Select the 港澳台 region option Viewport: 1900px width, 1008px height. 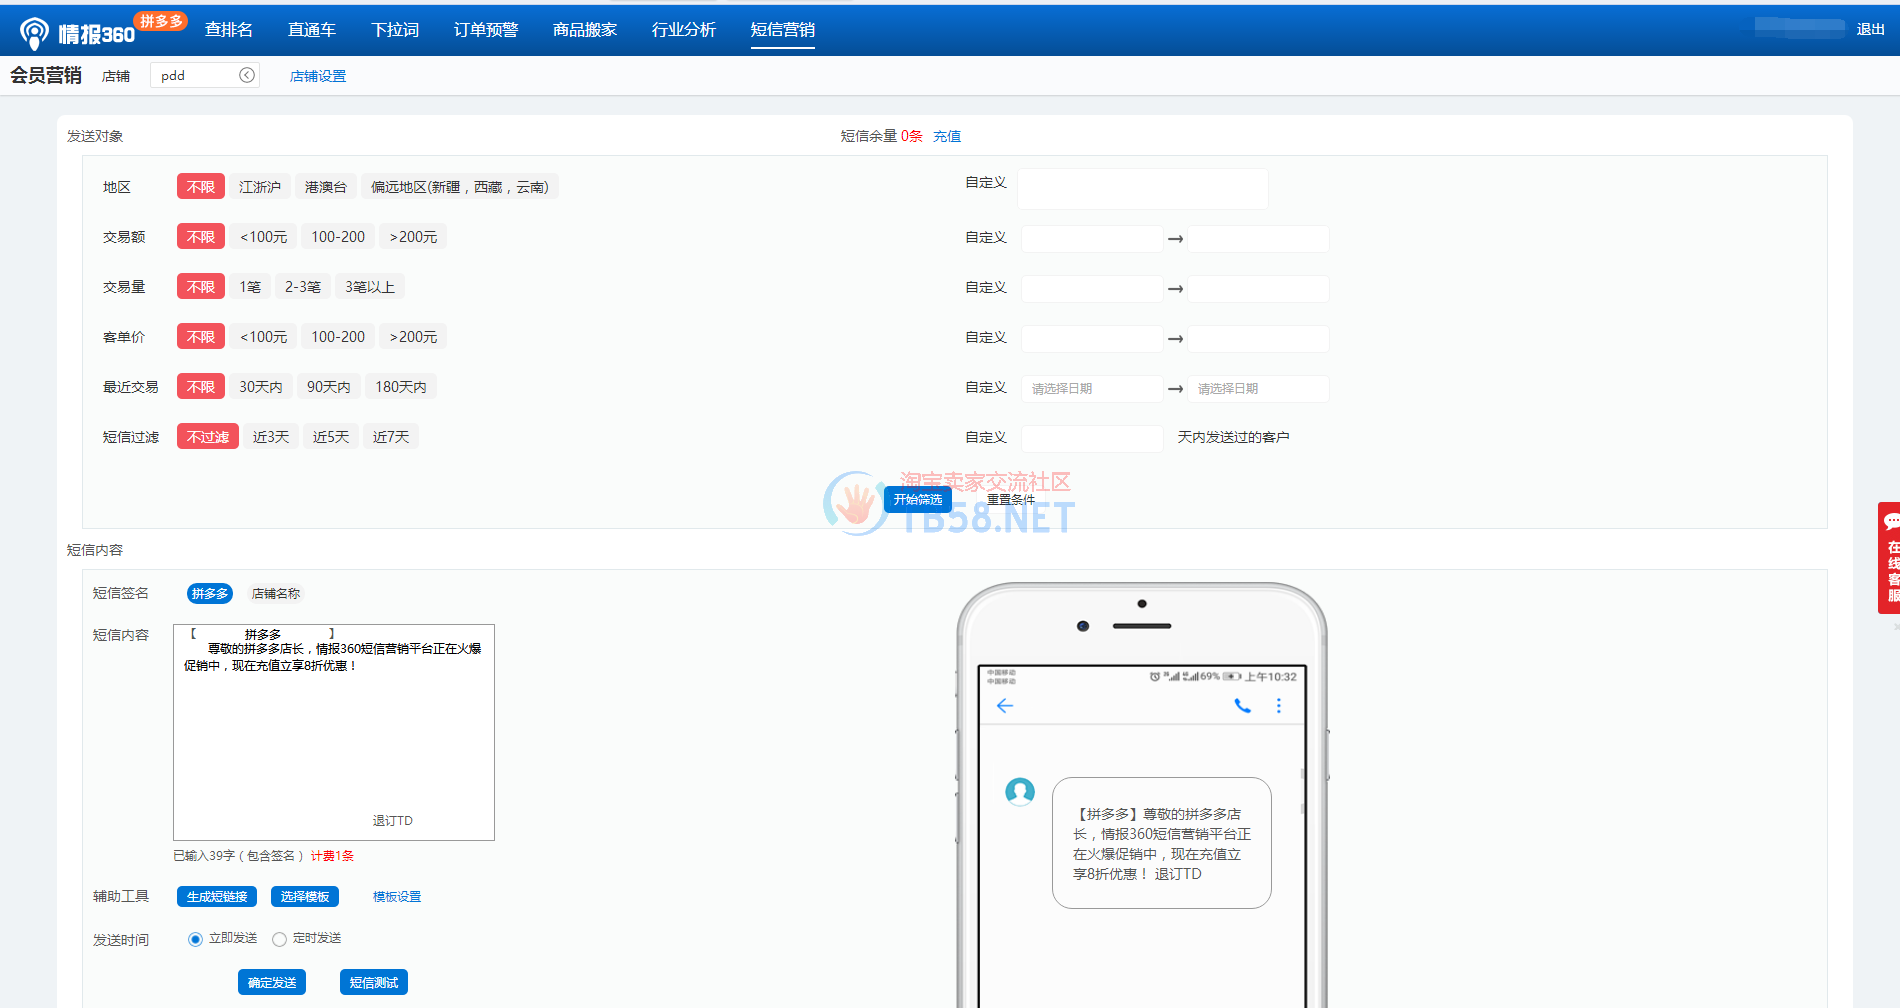[x=326, y=187]
